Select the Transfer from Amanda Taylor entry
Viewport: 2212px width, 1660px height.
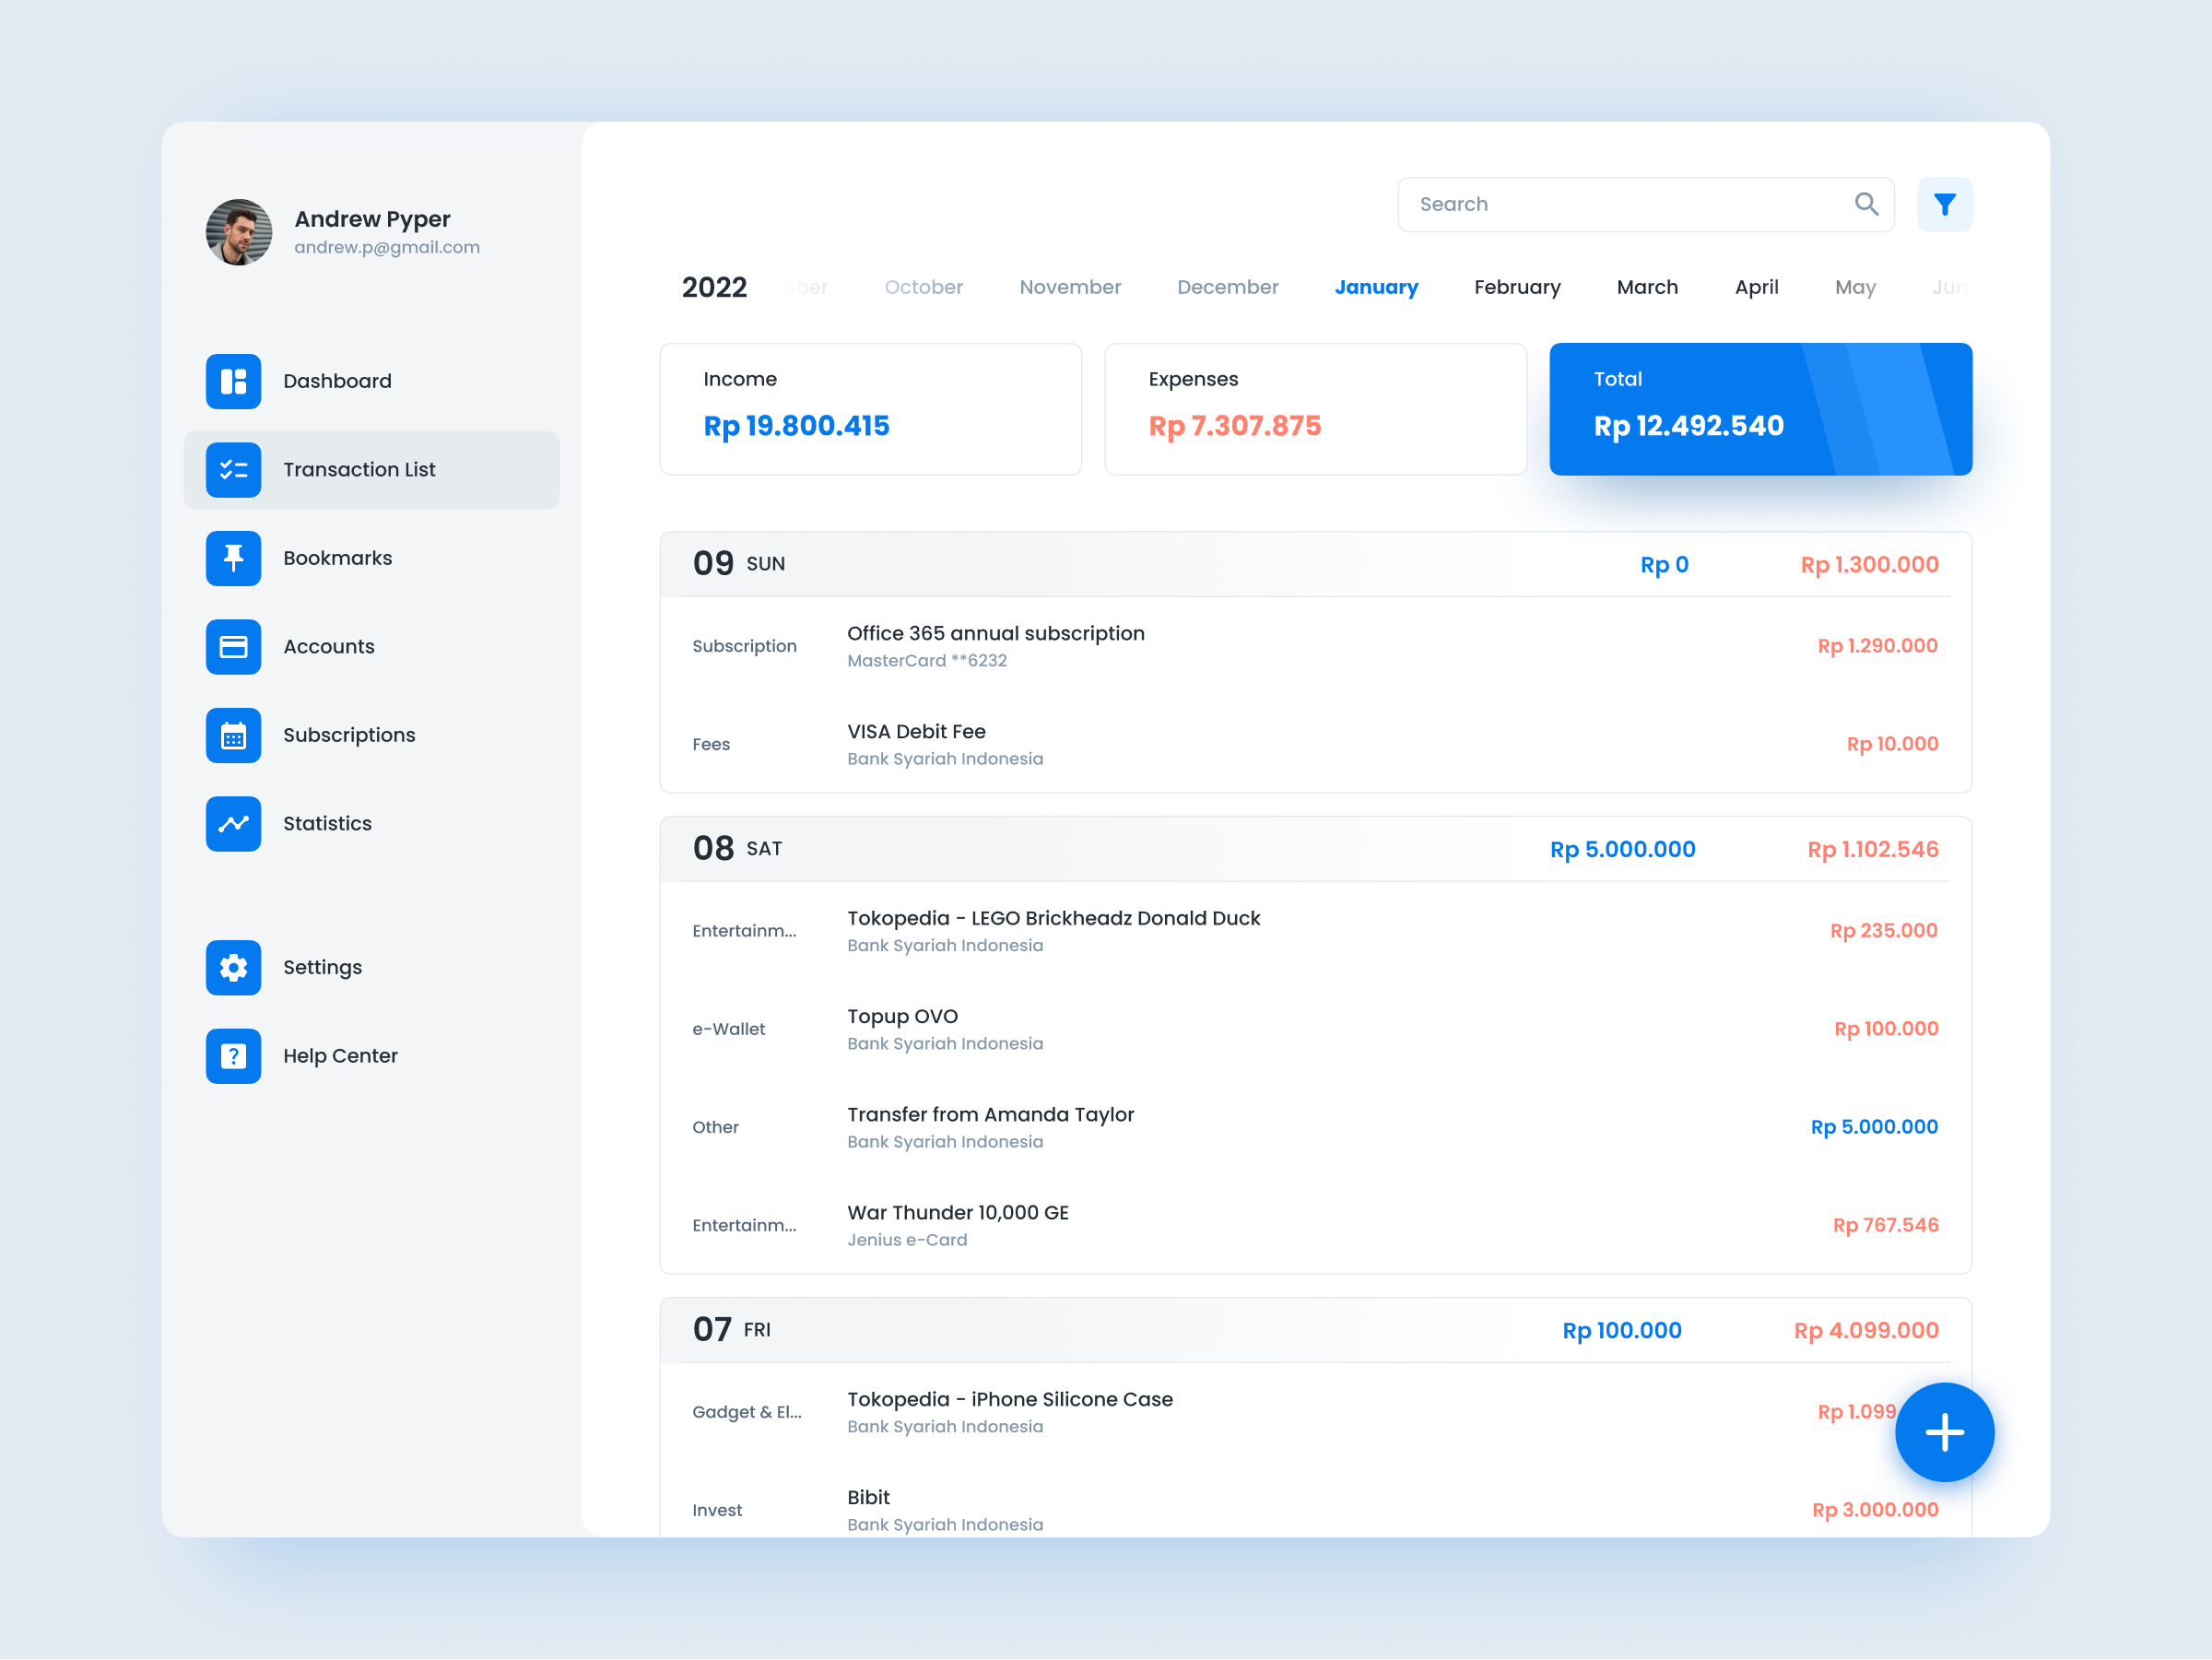click(990, 1115)
